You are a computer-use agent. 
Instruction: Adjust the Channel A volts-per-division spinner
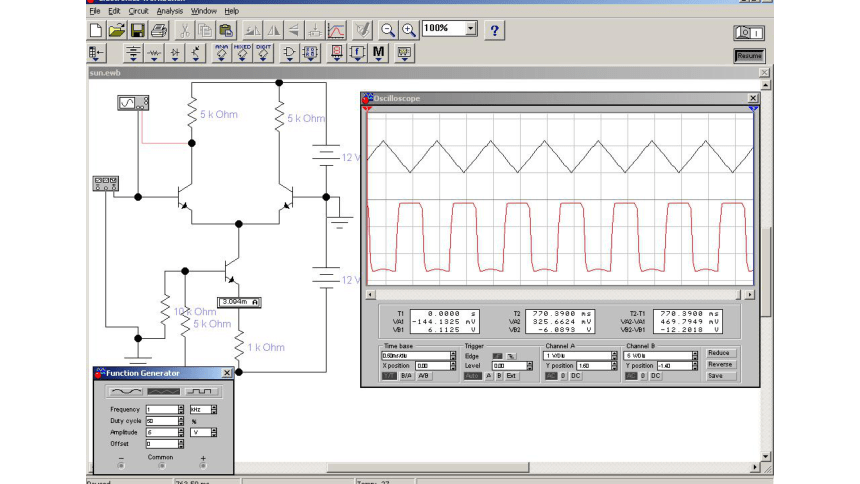(614, 356)
